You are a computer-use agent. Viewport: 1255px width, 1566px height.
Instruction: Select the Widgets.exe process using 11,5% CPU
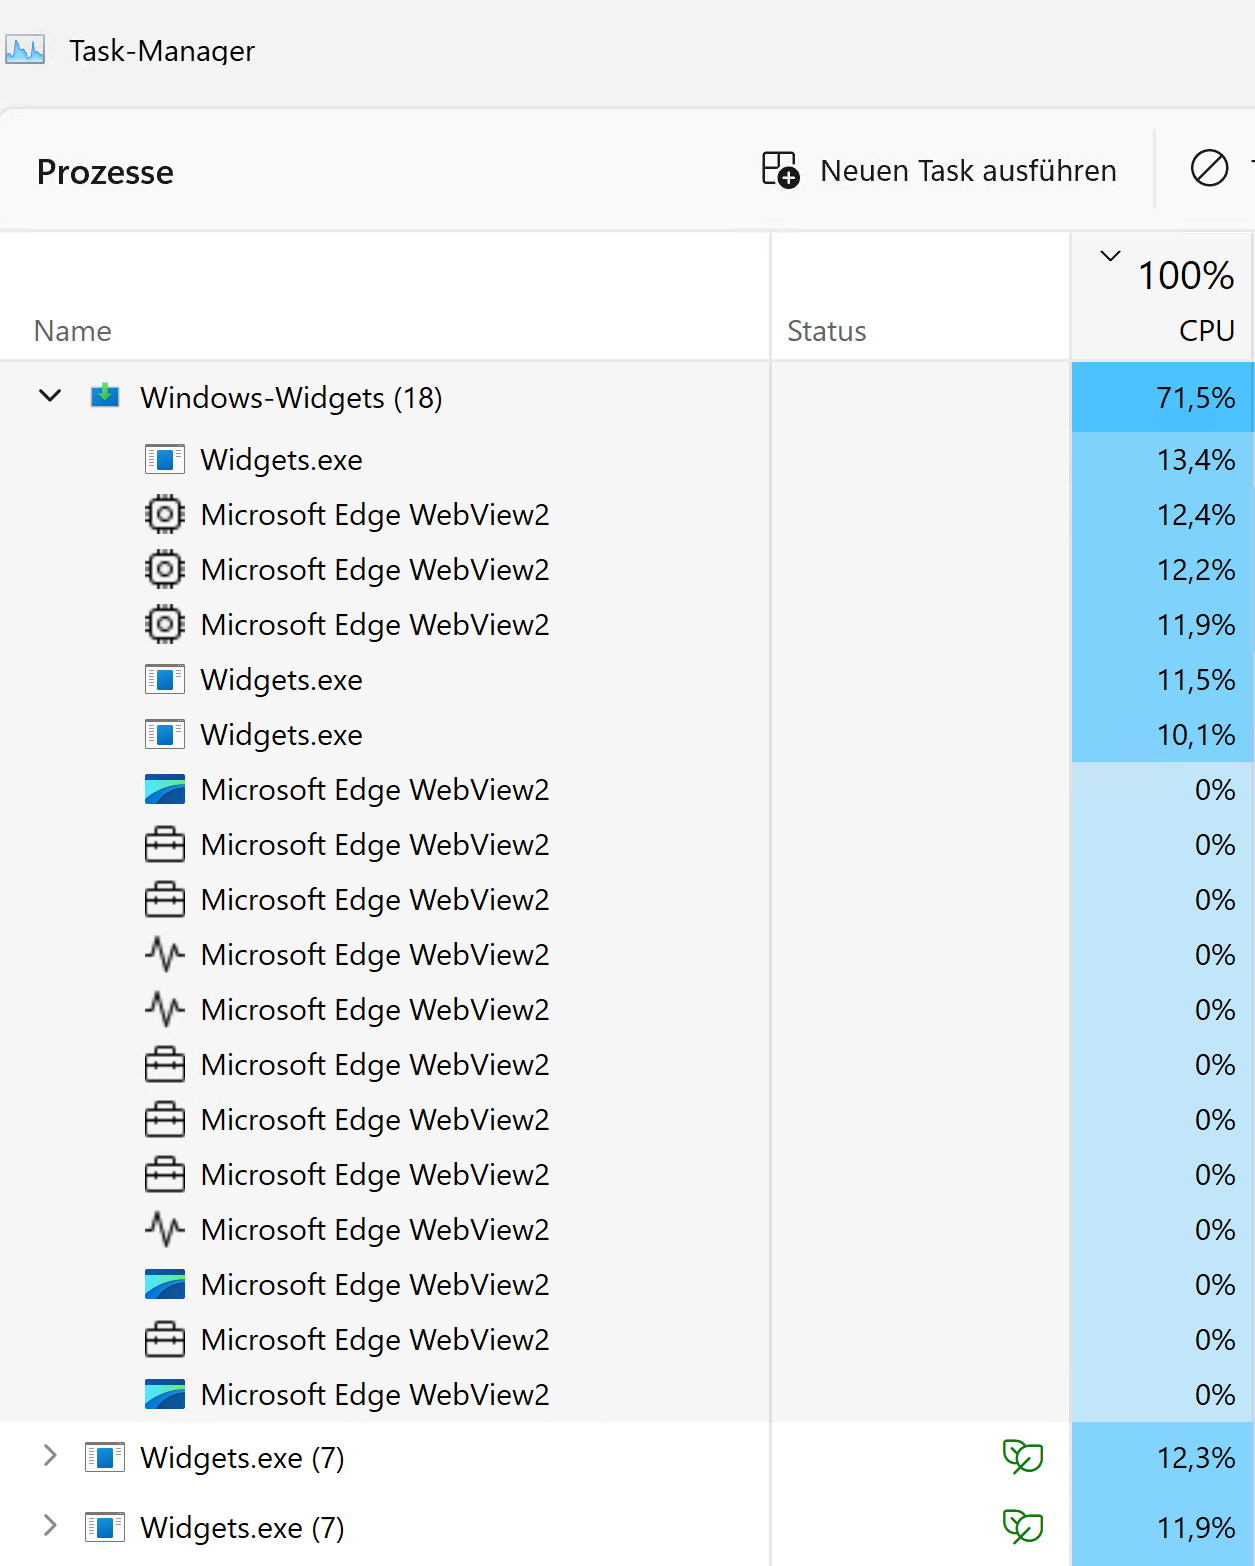click(281, 680)
